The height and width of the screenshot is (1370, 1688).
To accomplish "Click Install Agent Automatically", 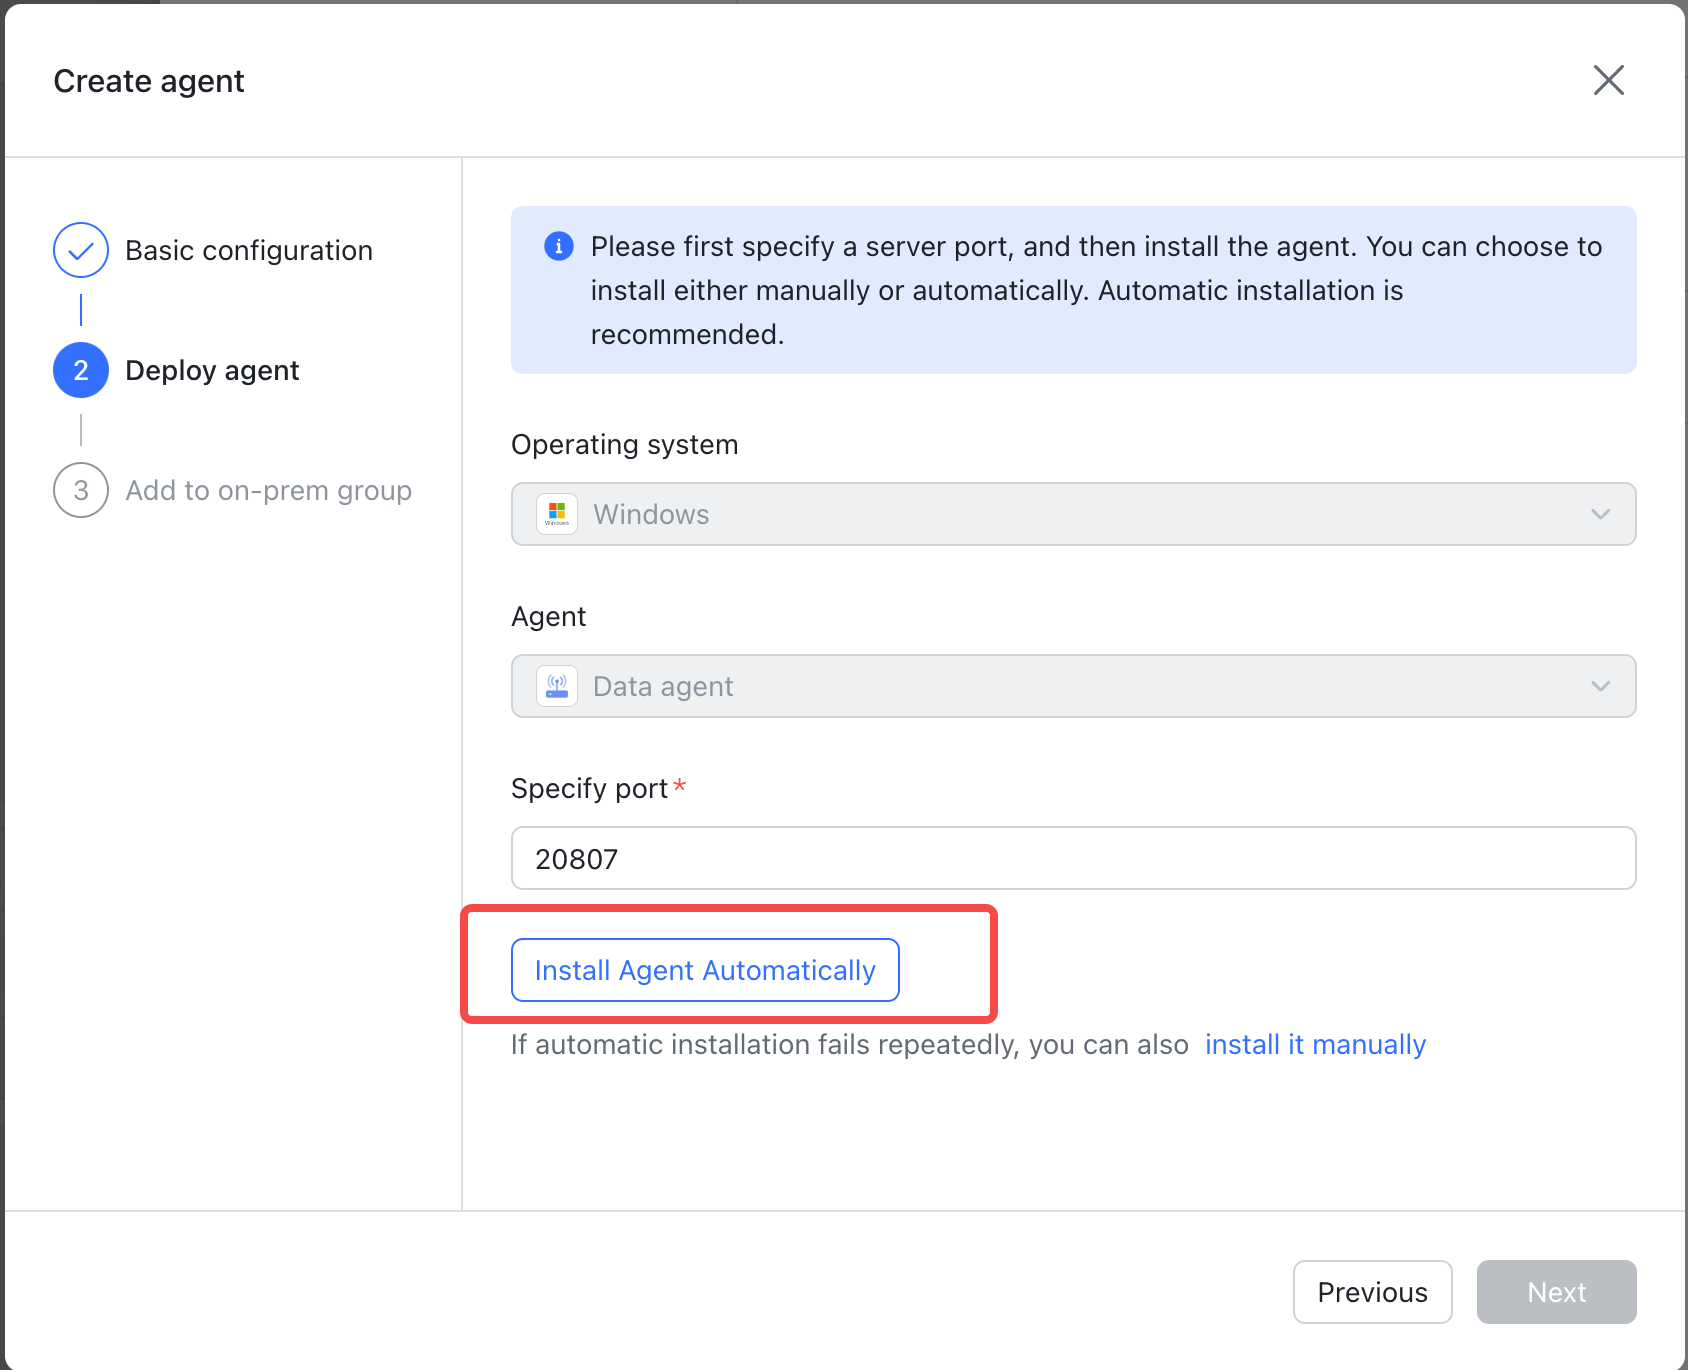I will [x=704, y=969].
